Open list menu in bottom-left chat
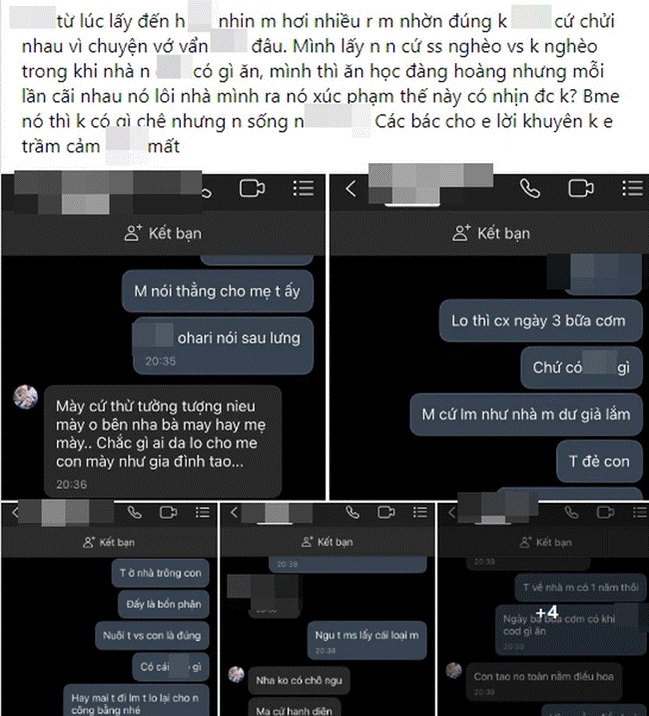 202,512
